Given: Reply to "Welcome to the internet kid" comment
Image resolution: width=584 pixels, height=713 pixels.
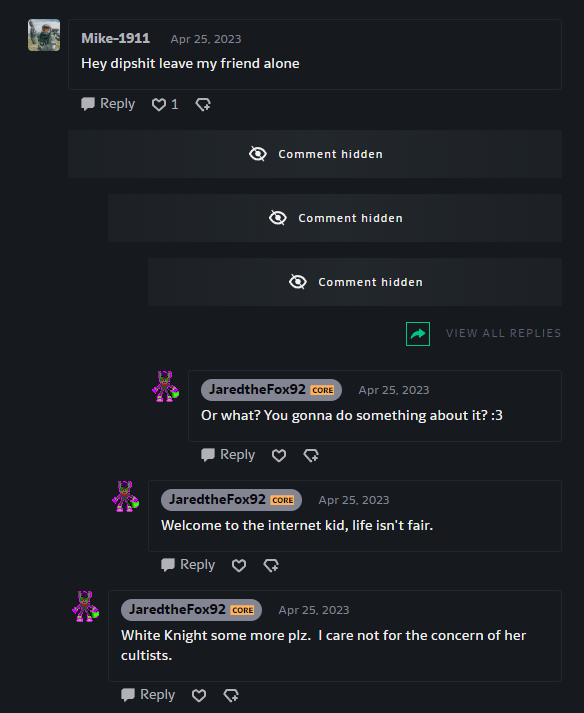Looking at the screenshot, I should pos(188,565).
